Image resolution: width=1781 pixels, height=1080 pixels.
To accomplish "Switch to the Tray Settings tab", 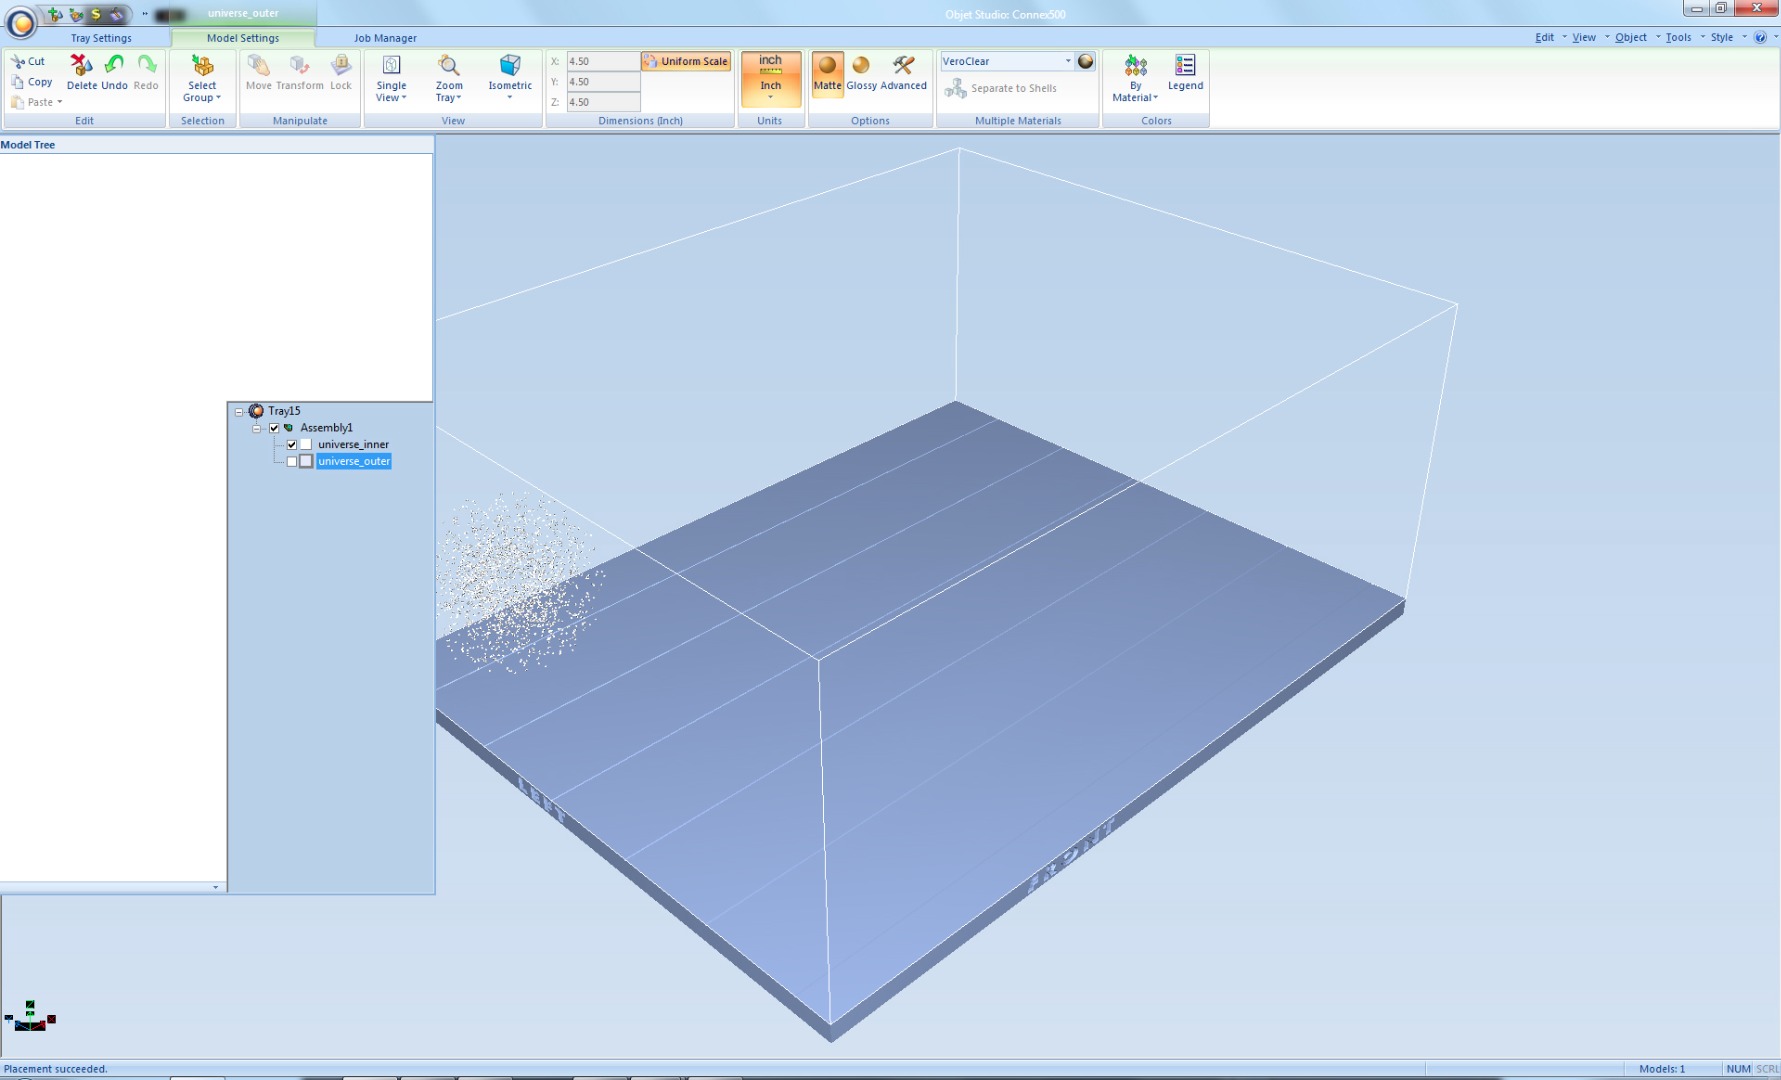I will 101,38.
